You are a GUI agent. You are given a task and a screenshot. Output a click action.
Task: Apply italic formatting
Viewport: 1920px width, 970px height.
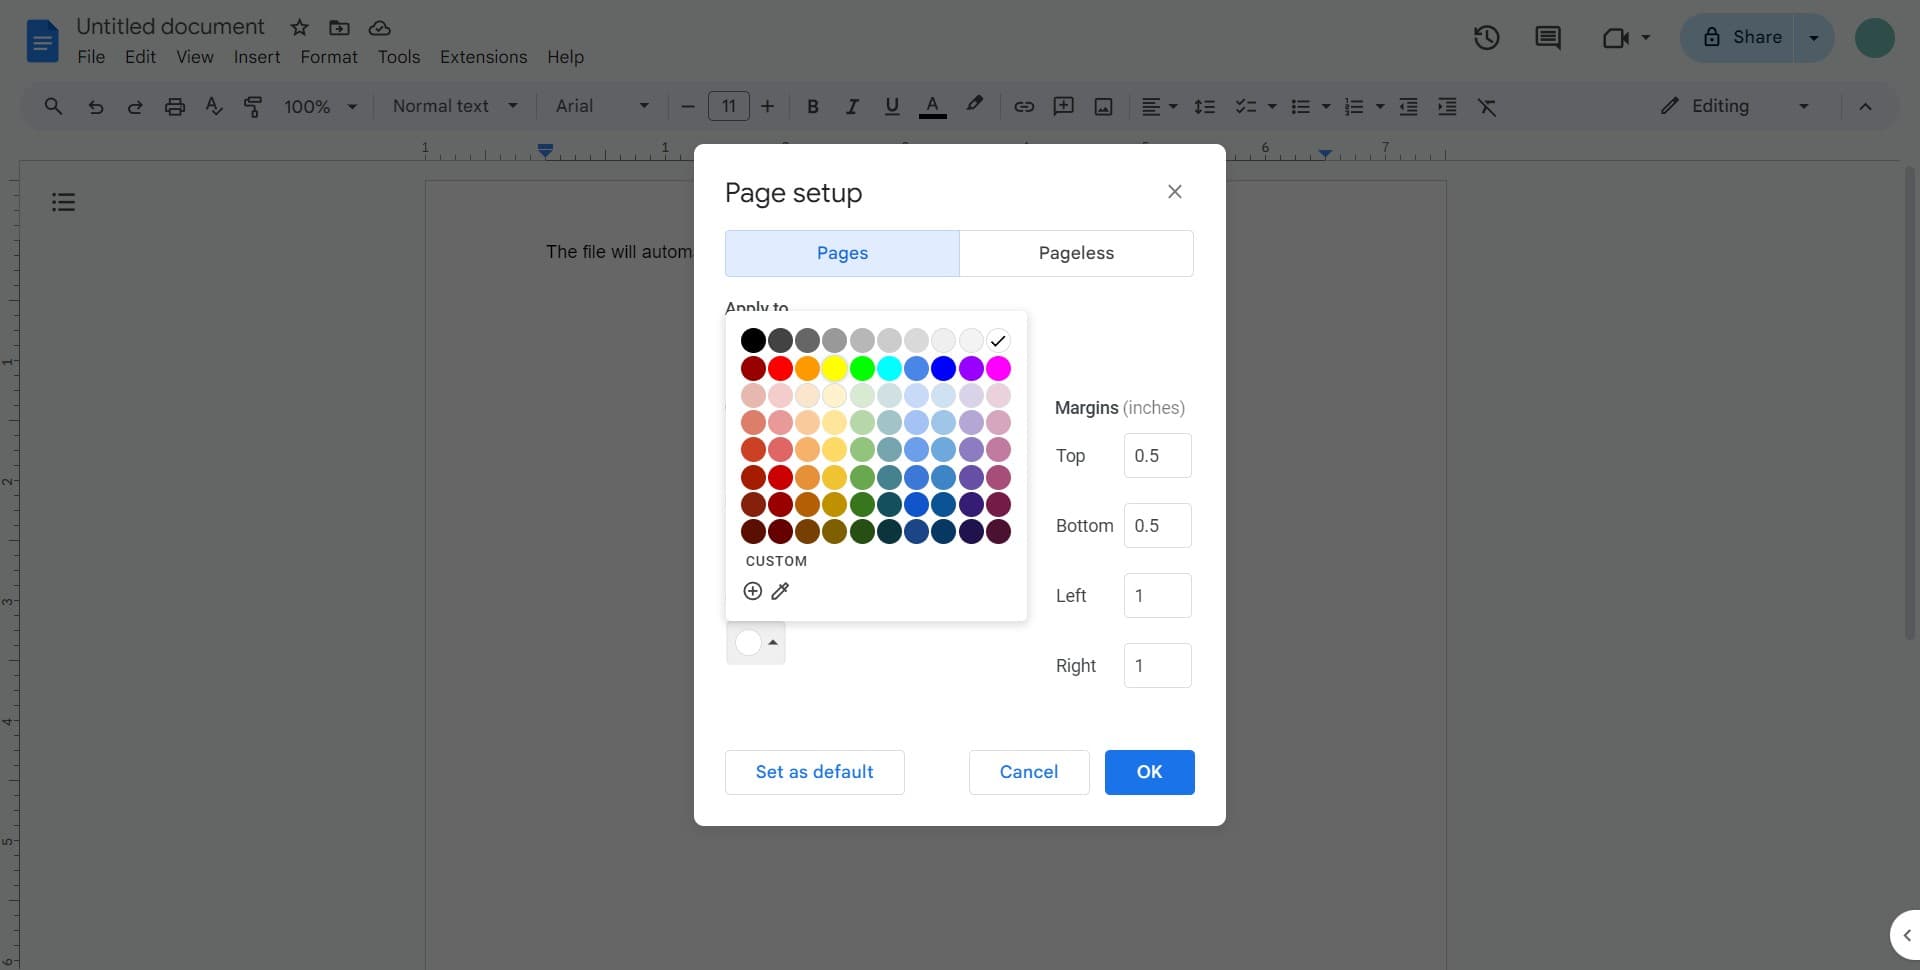(x=852, y=106)
